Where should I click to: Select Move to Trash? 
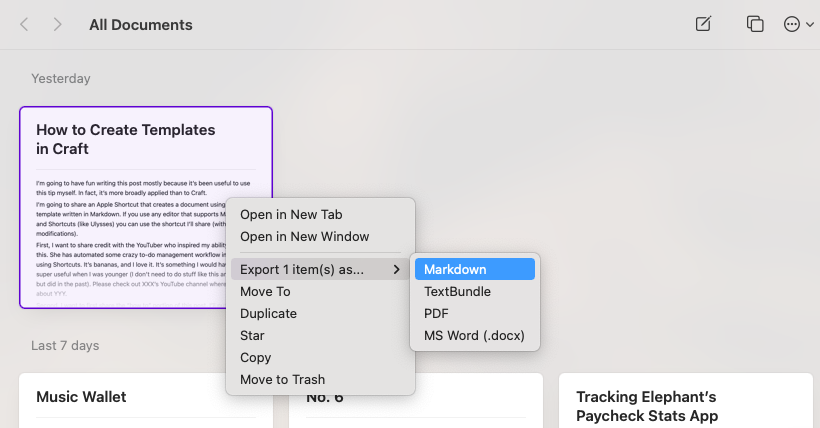[320, 379]
